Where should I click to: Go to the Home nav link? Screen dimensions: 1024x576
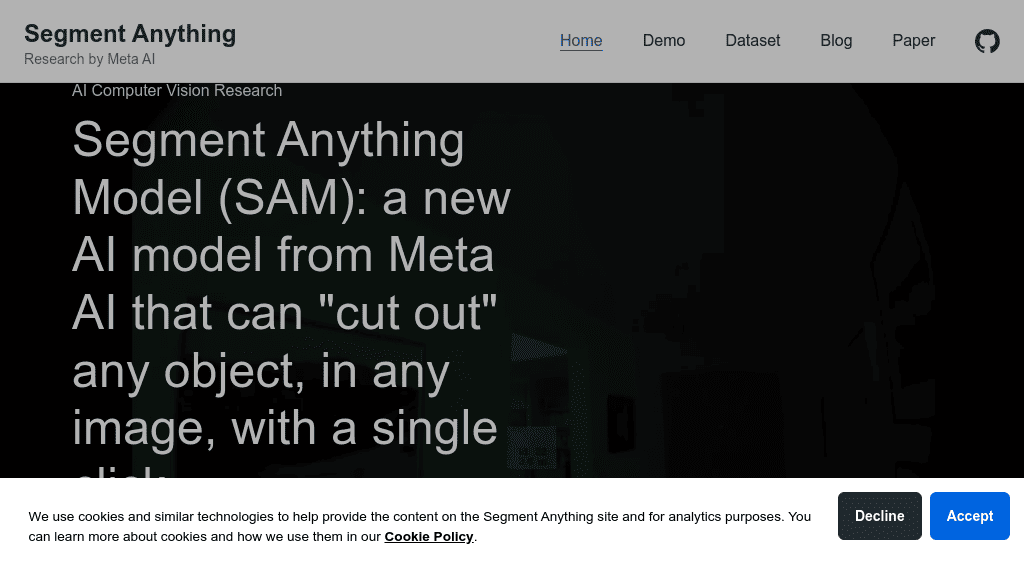(581, 41)
